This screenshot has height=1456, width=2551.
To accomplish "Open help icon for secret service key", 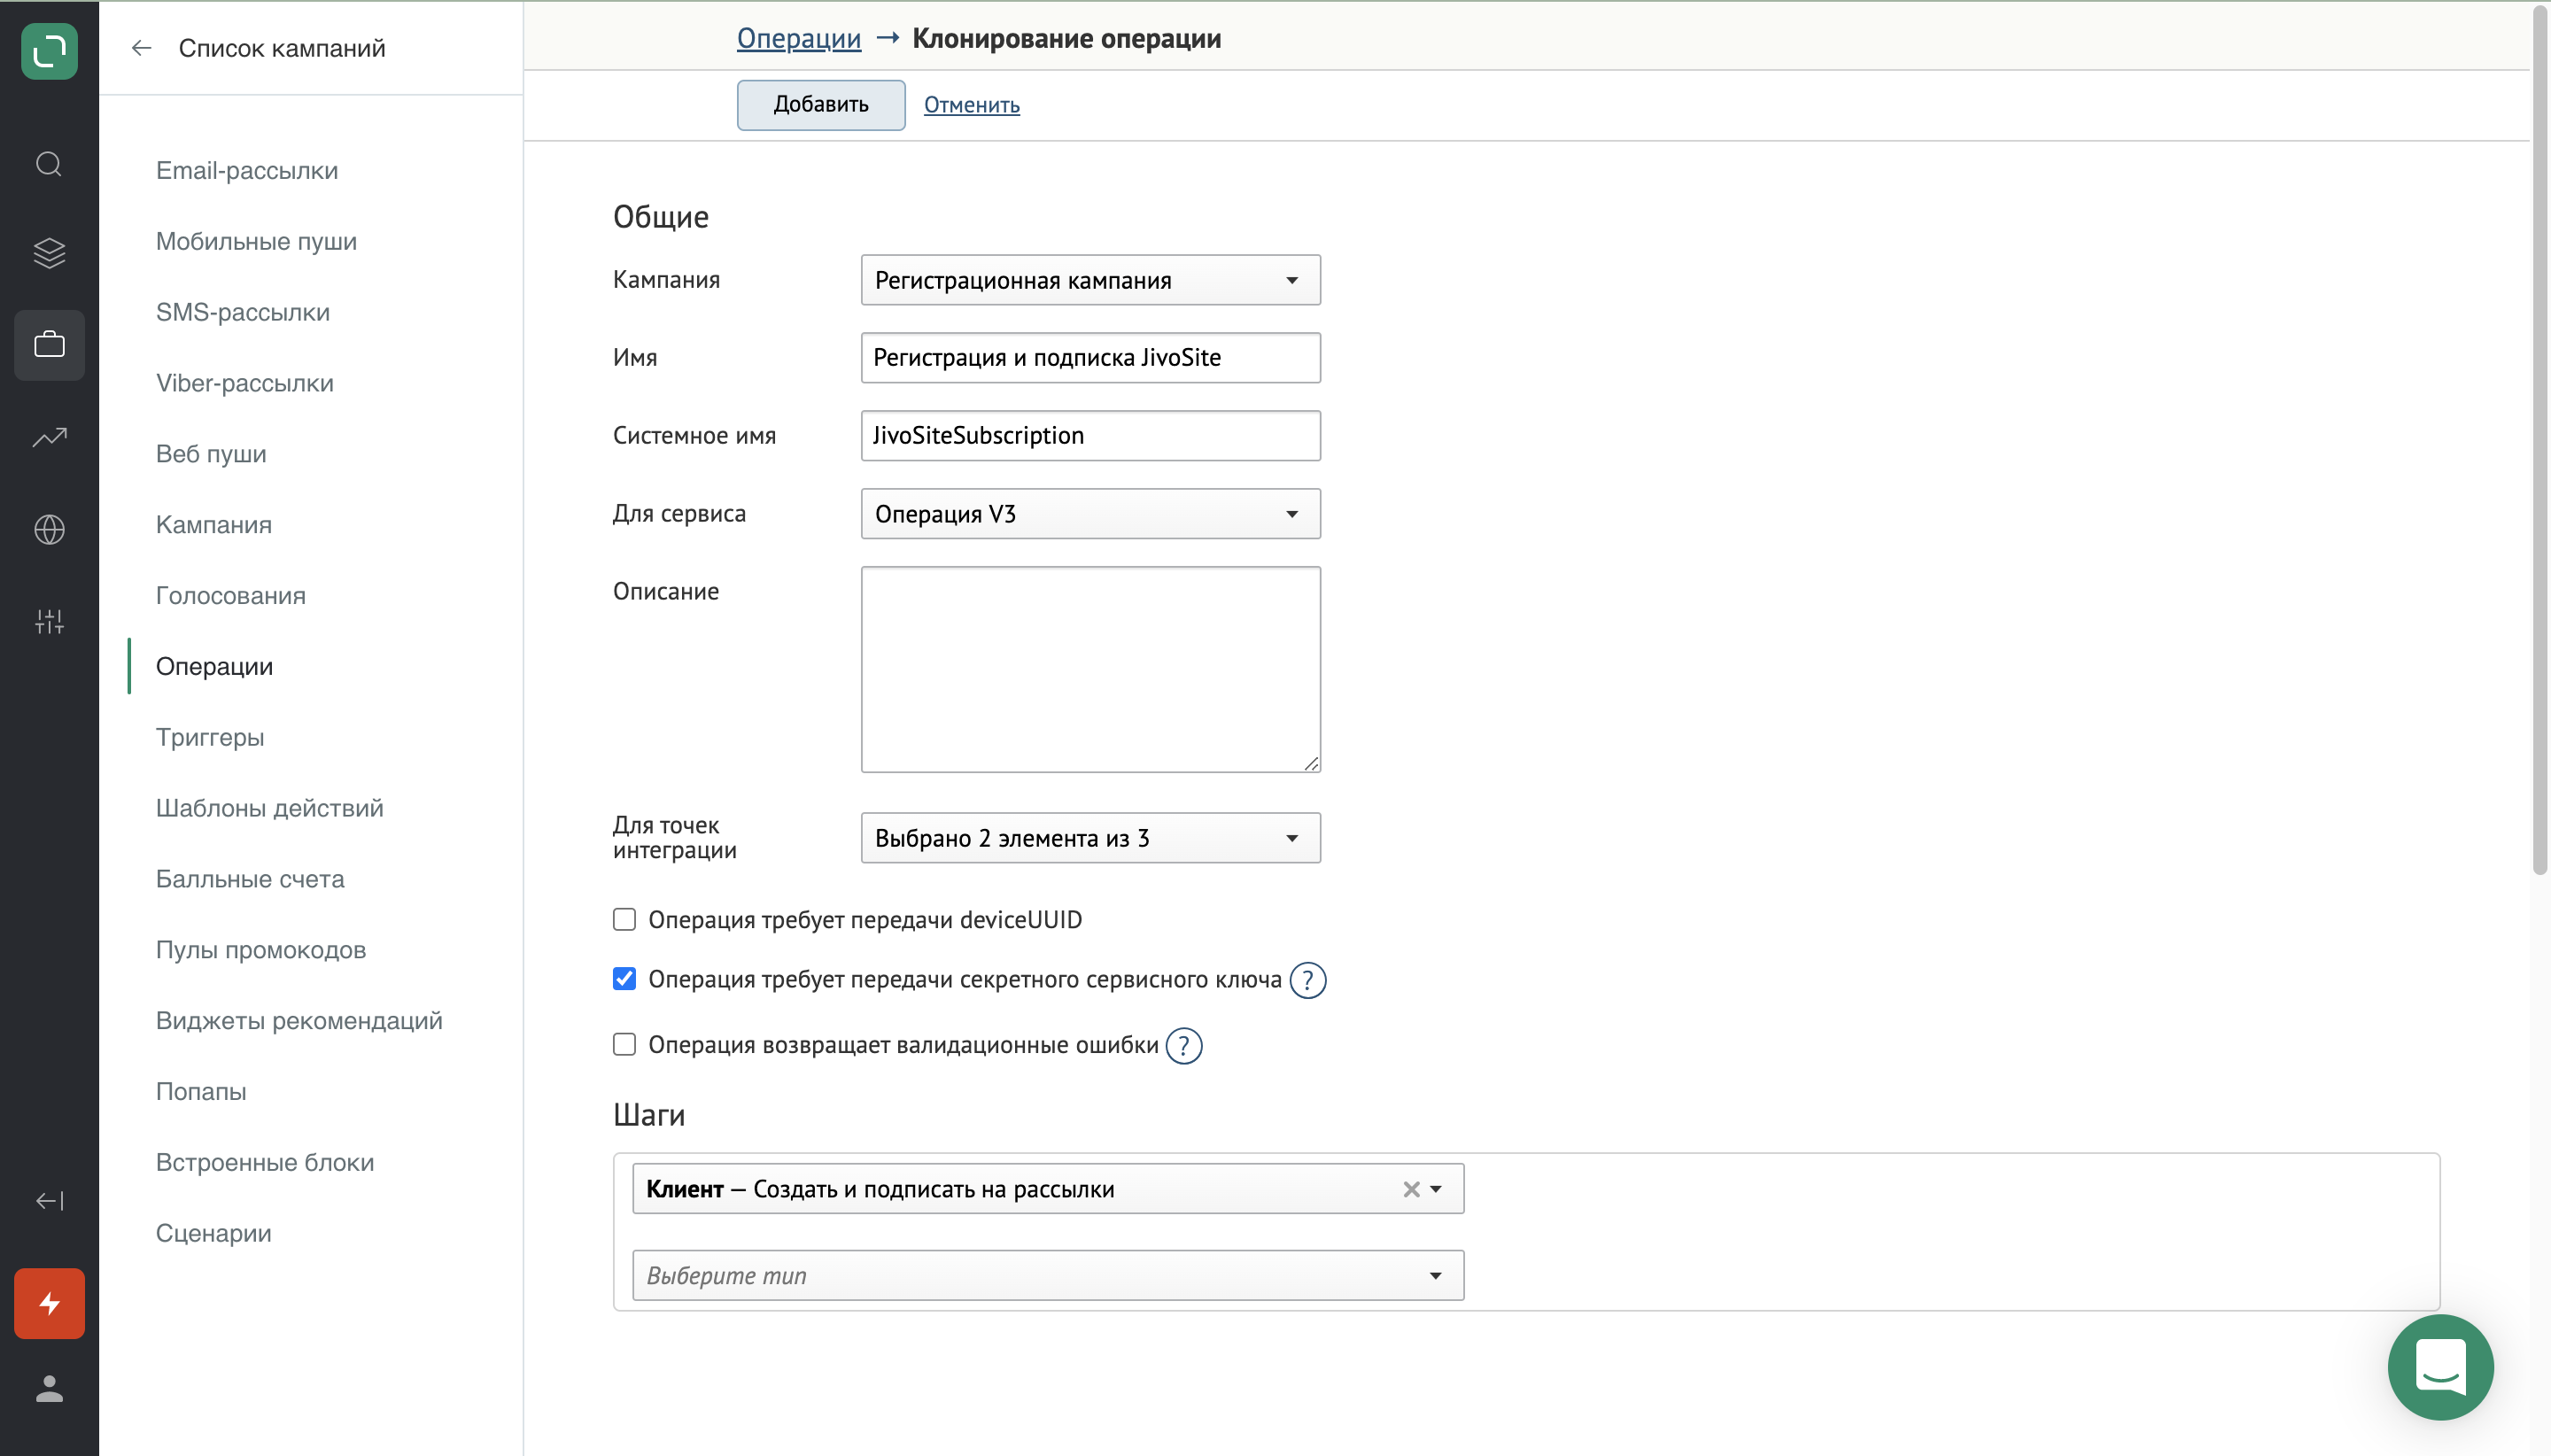I will pos(1308,980).
